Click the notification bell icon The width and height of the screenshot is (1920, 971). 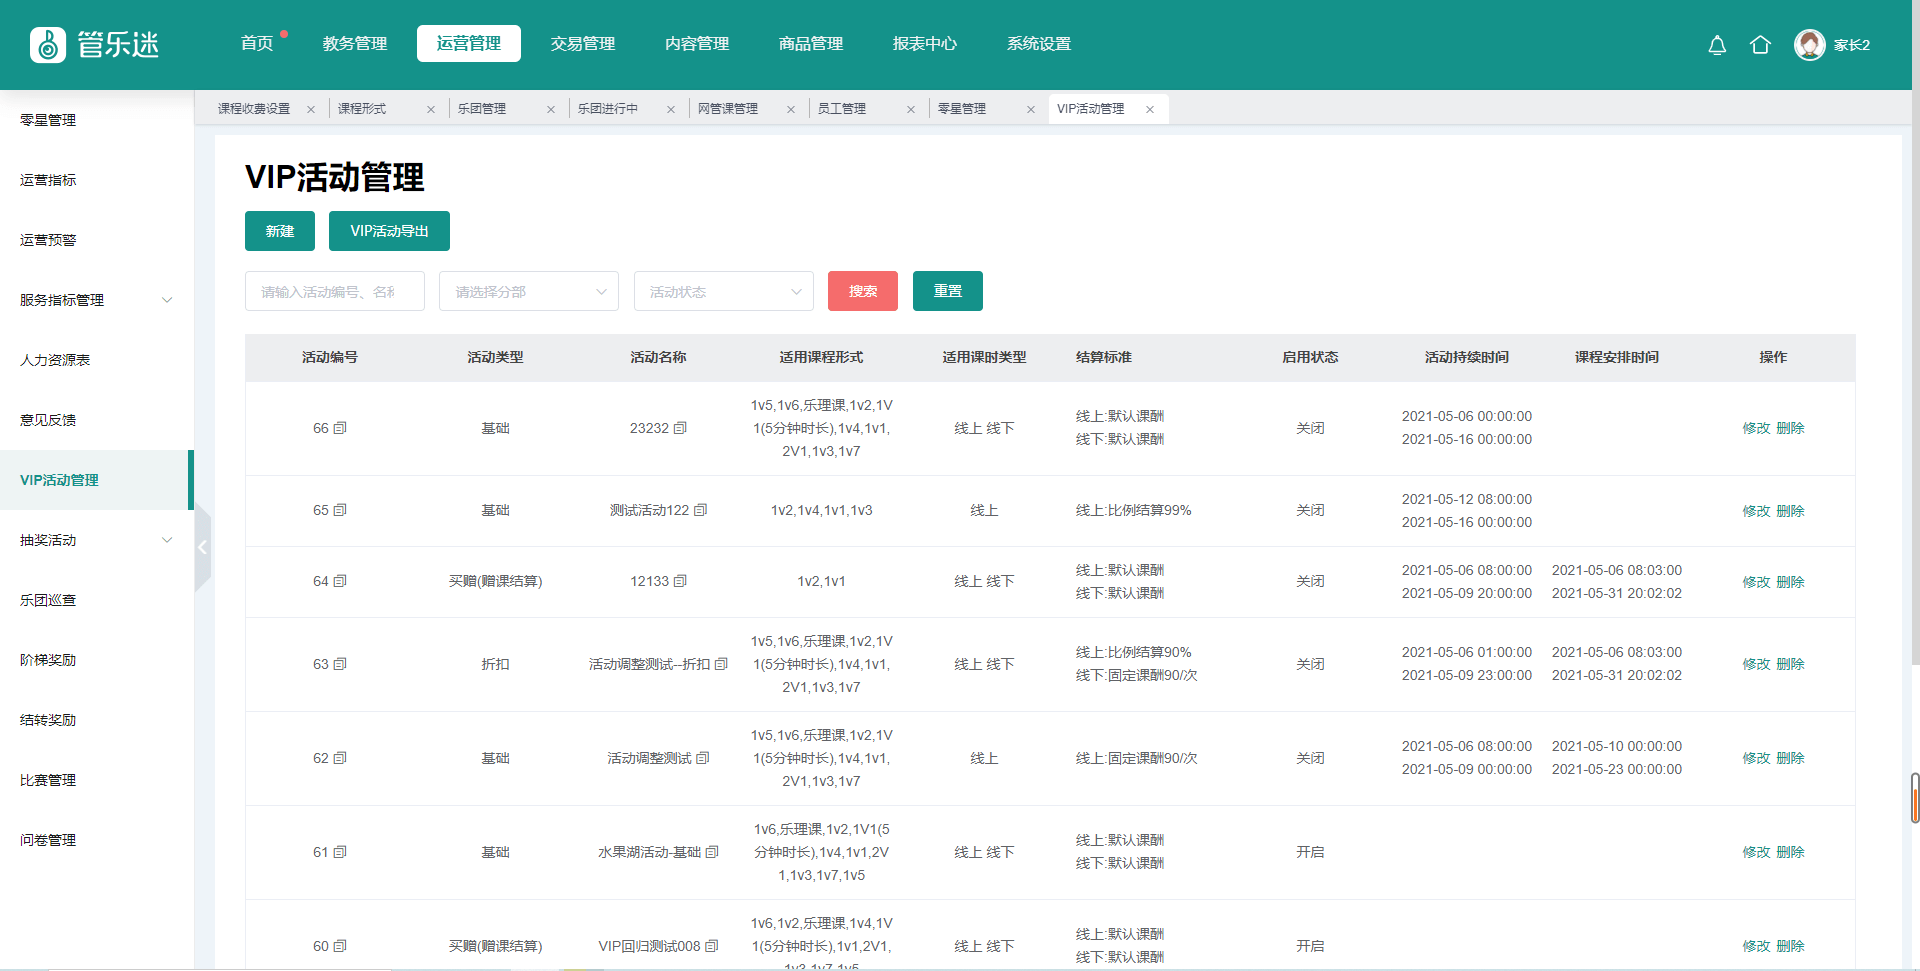point(1717,45)
